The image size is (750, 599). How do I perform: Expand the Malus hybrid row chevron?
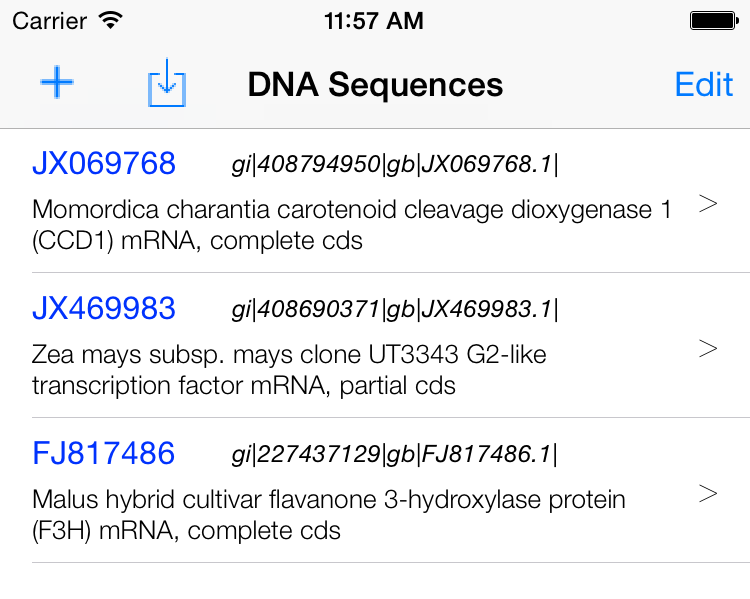click(708, 494)
